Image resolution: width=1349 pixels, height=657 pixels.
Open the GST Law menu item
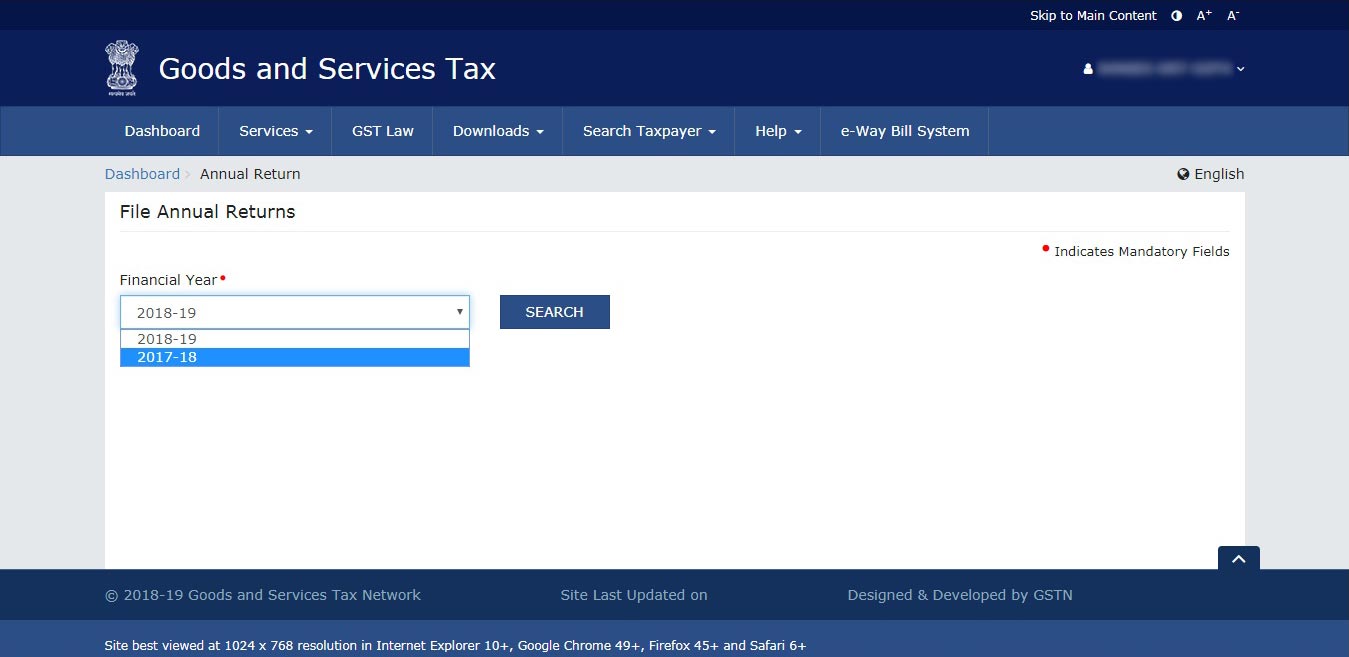(x=382, y=131)
